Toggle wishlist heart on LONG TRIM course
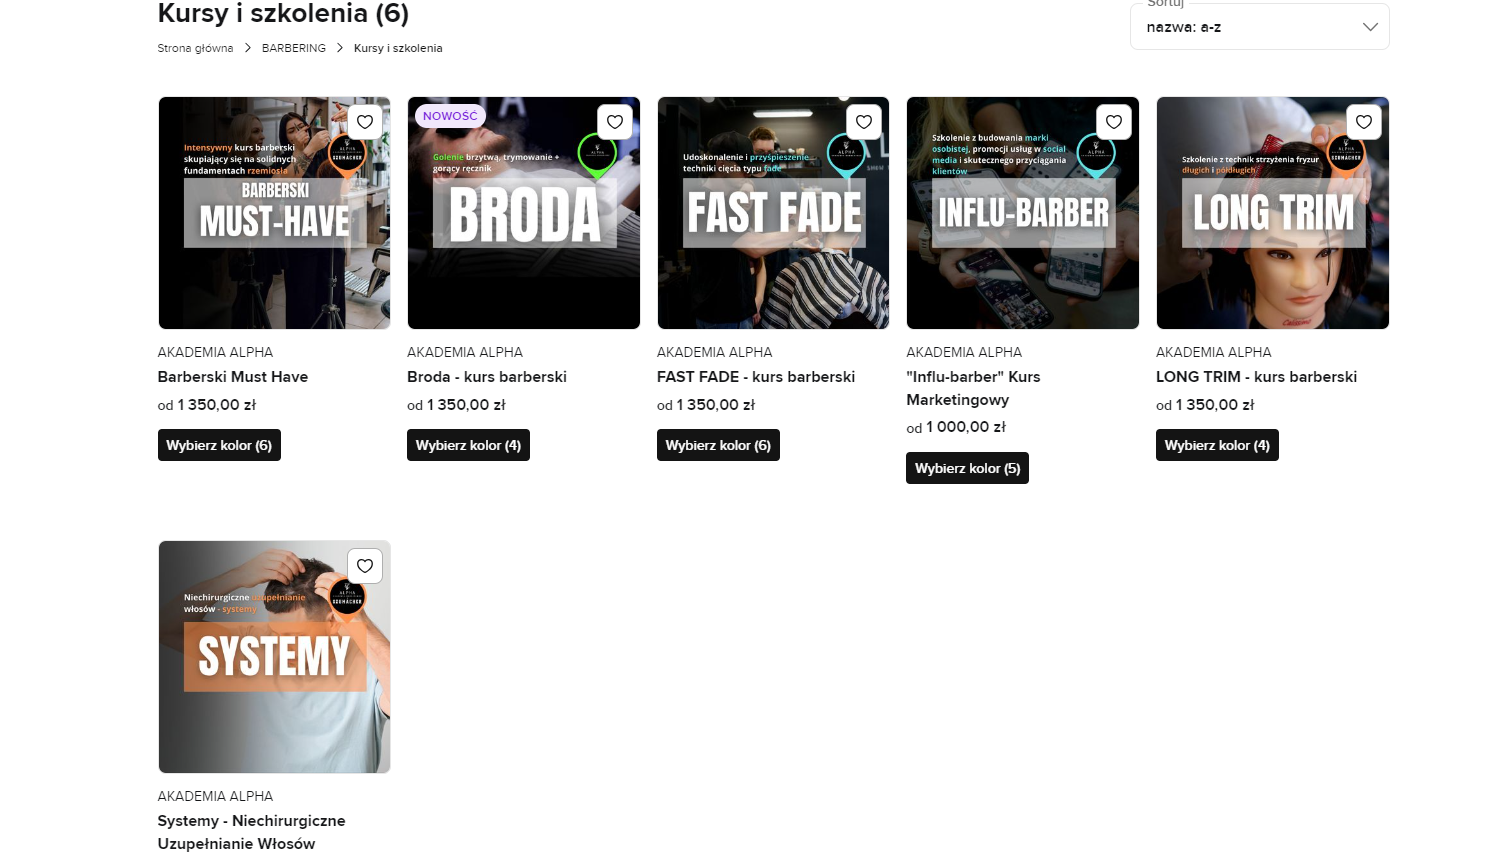 (1364, 122)
